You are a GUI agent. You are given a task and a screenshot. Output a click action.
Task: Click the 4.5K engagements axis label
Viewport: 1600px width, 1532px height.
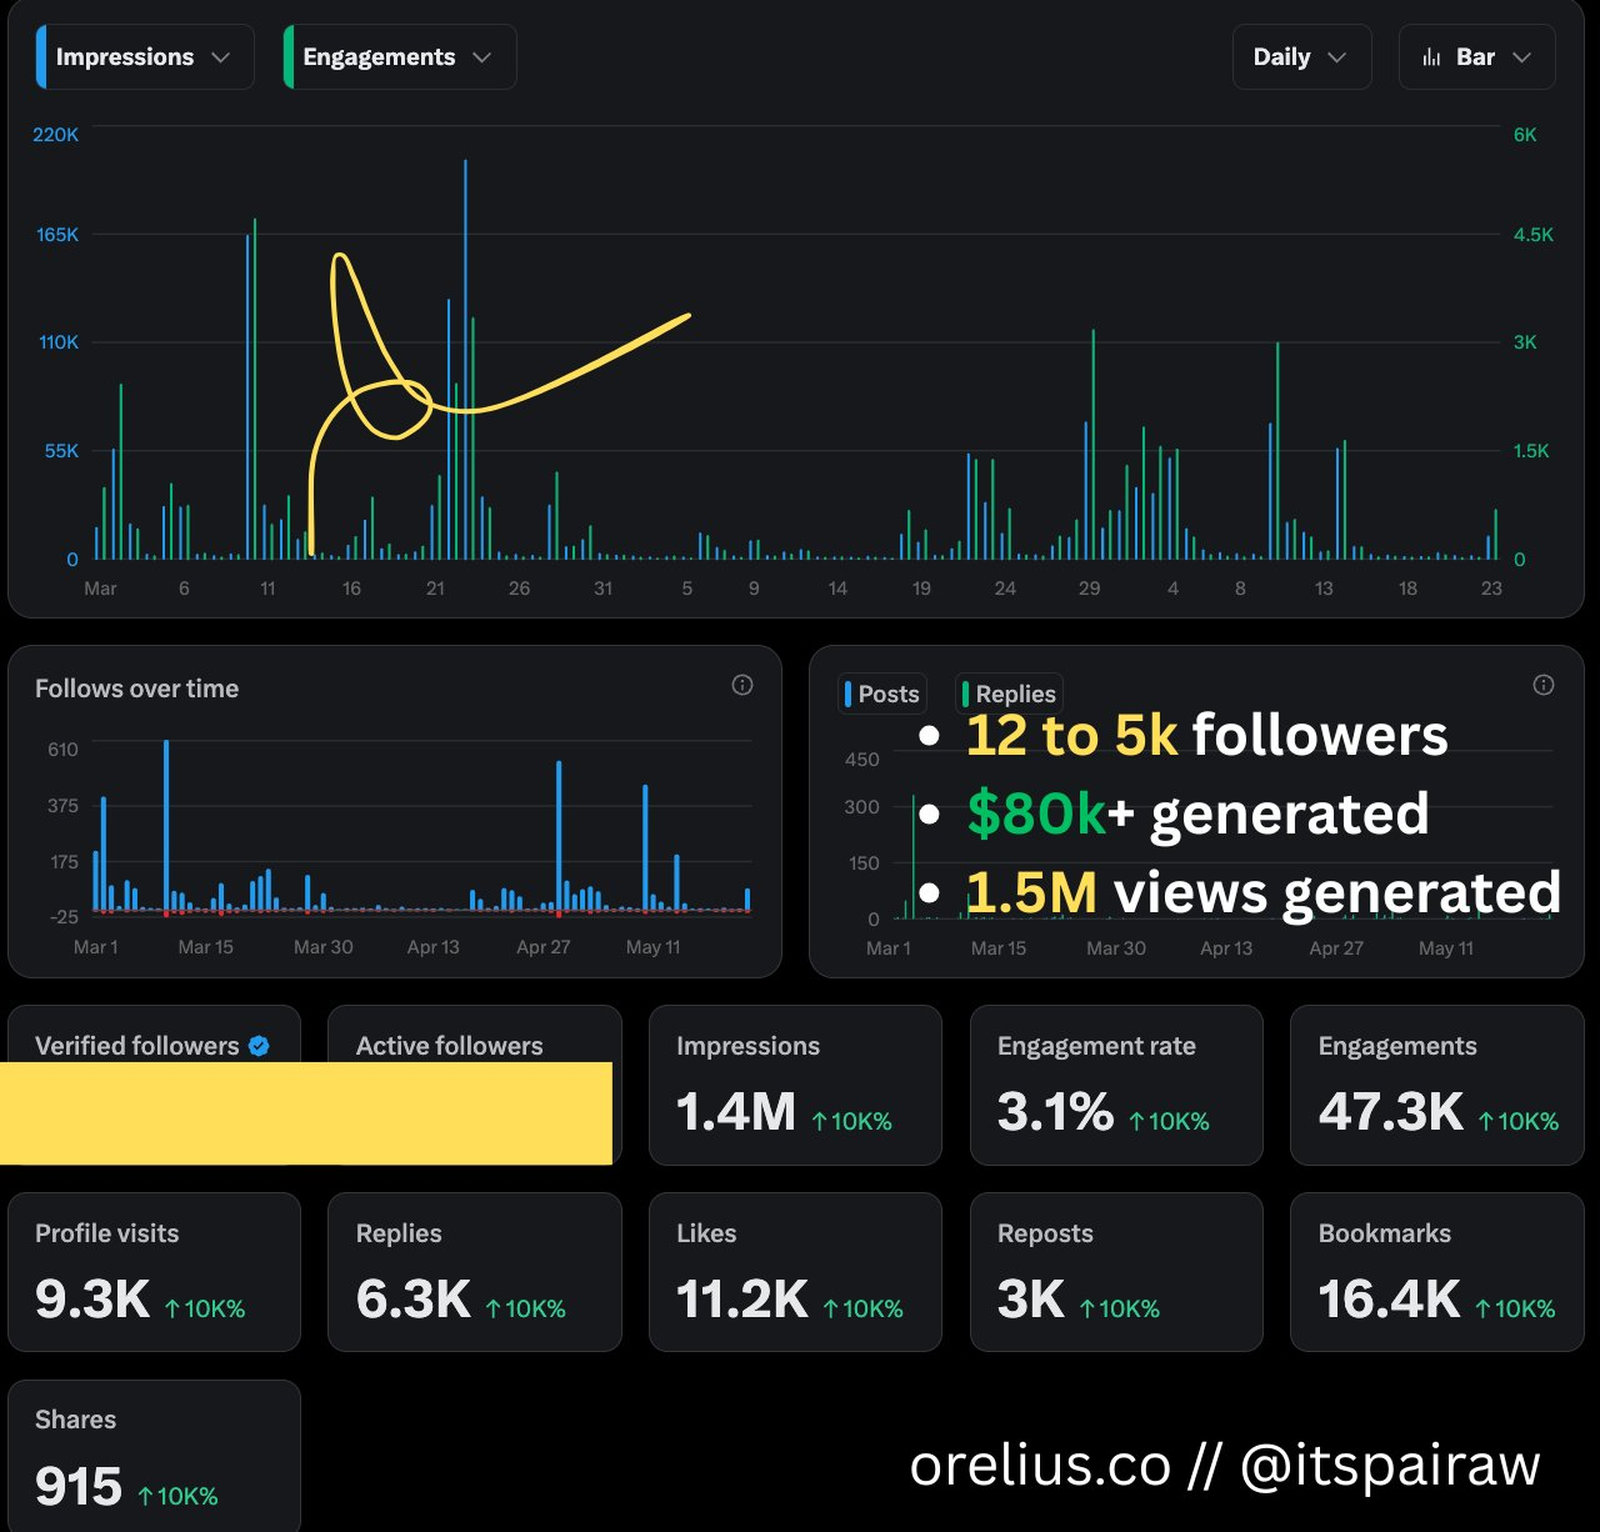(x=1533, y=235)
